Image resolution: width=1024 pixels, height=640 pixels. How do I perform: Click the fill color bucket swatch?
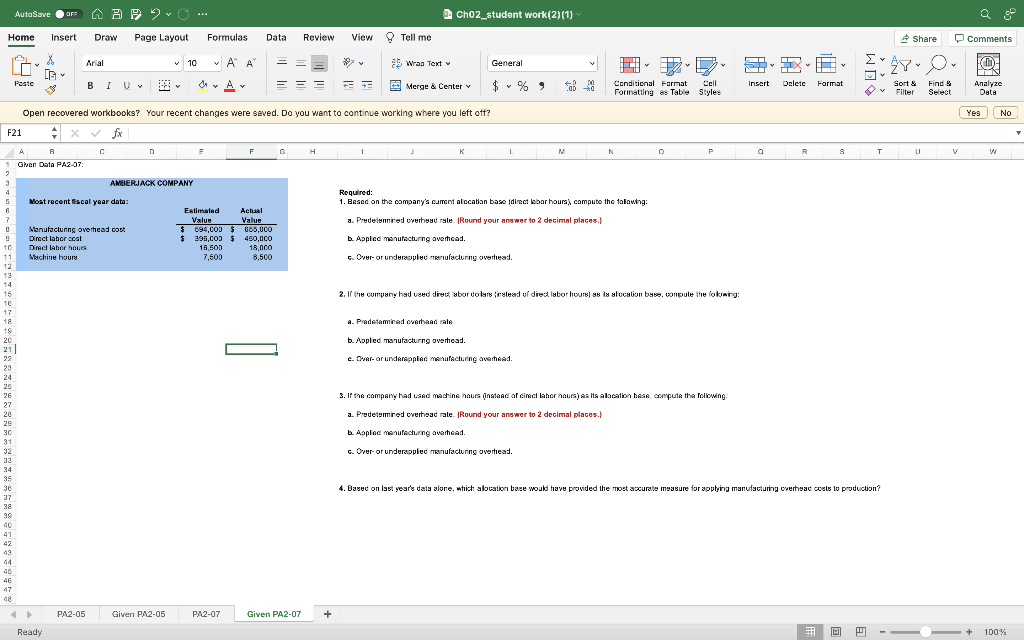click(x=202, y=86)
